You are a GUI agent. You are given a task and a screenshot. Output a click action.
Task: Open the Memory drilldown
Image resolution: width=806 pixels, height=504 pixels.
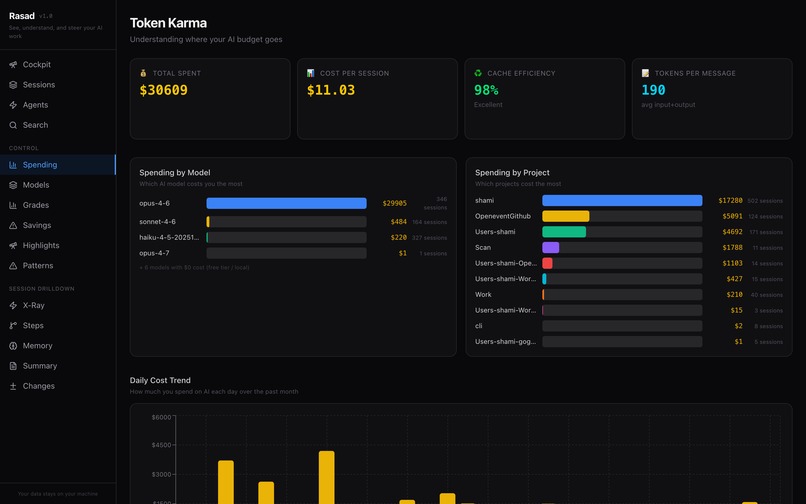coord(58,346)
